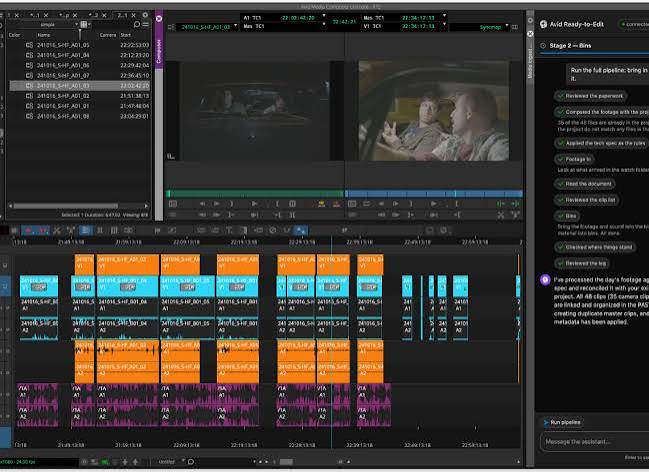Image resolution: width=649 pixels, height=472 pixels.
Task: Open the 'Read the document' step
Action: pos(585,184)
